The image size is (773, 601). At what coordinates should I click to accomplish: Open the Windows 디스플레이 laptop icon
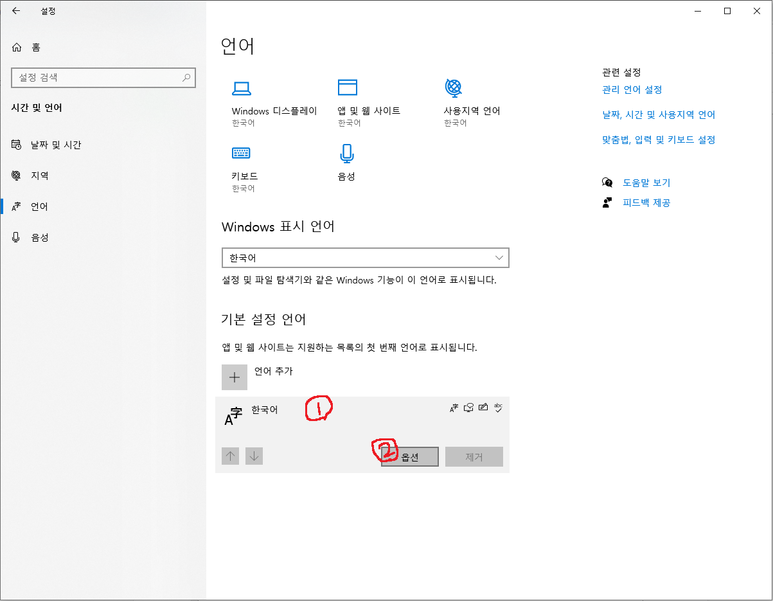coord(242,89)
